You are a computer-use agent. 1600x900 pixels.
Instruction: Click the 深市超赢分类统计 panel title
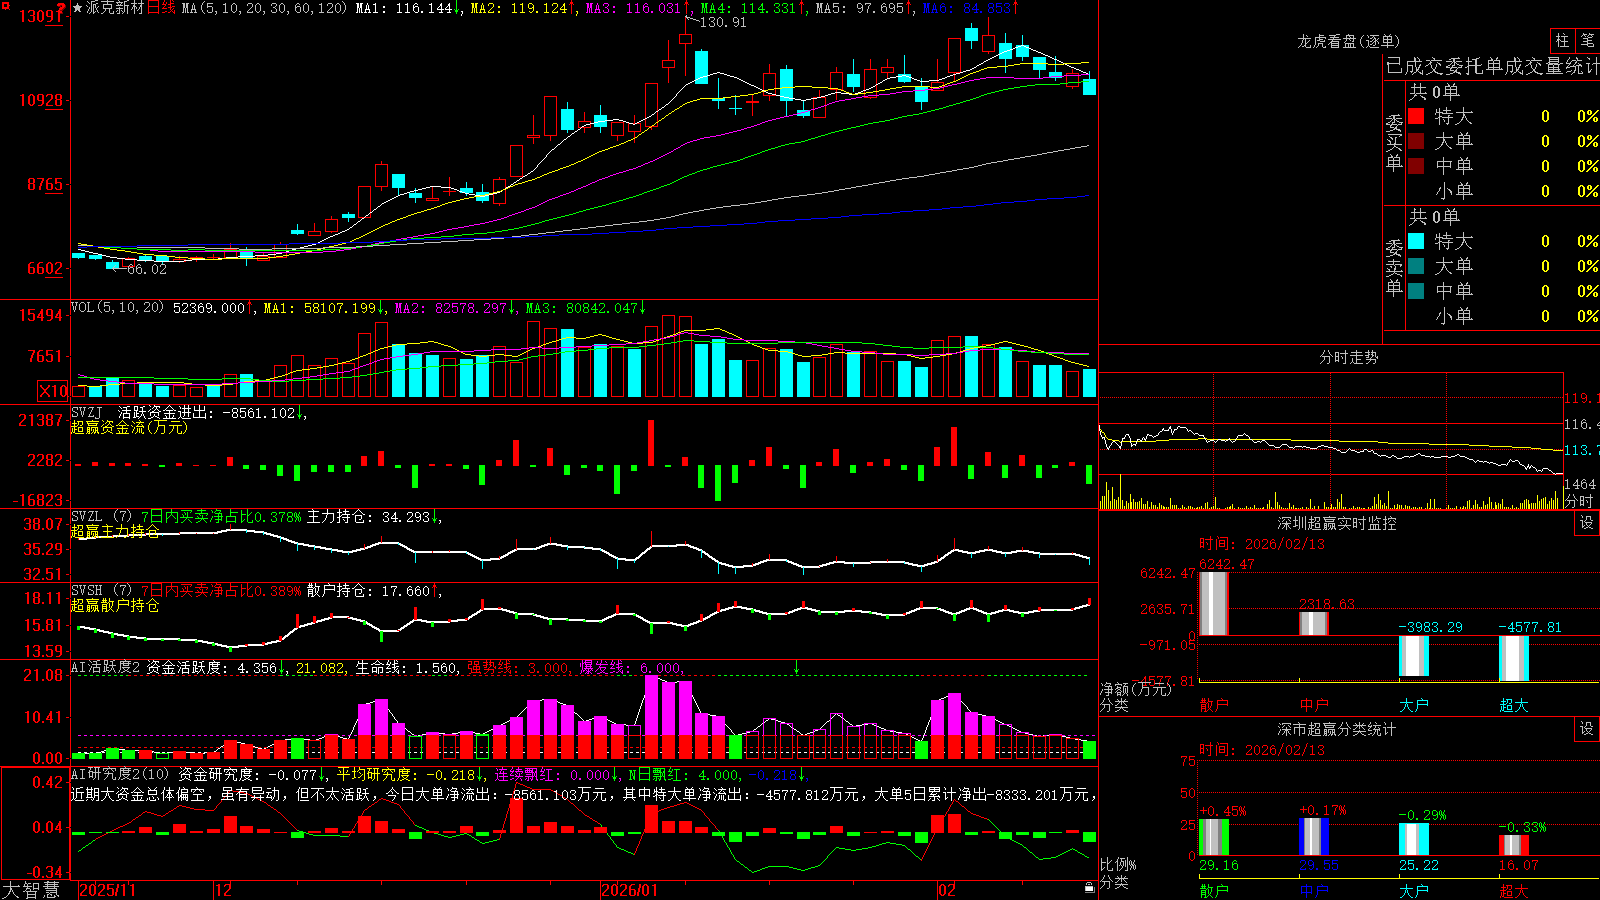coord(1337,729)
